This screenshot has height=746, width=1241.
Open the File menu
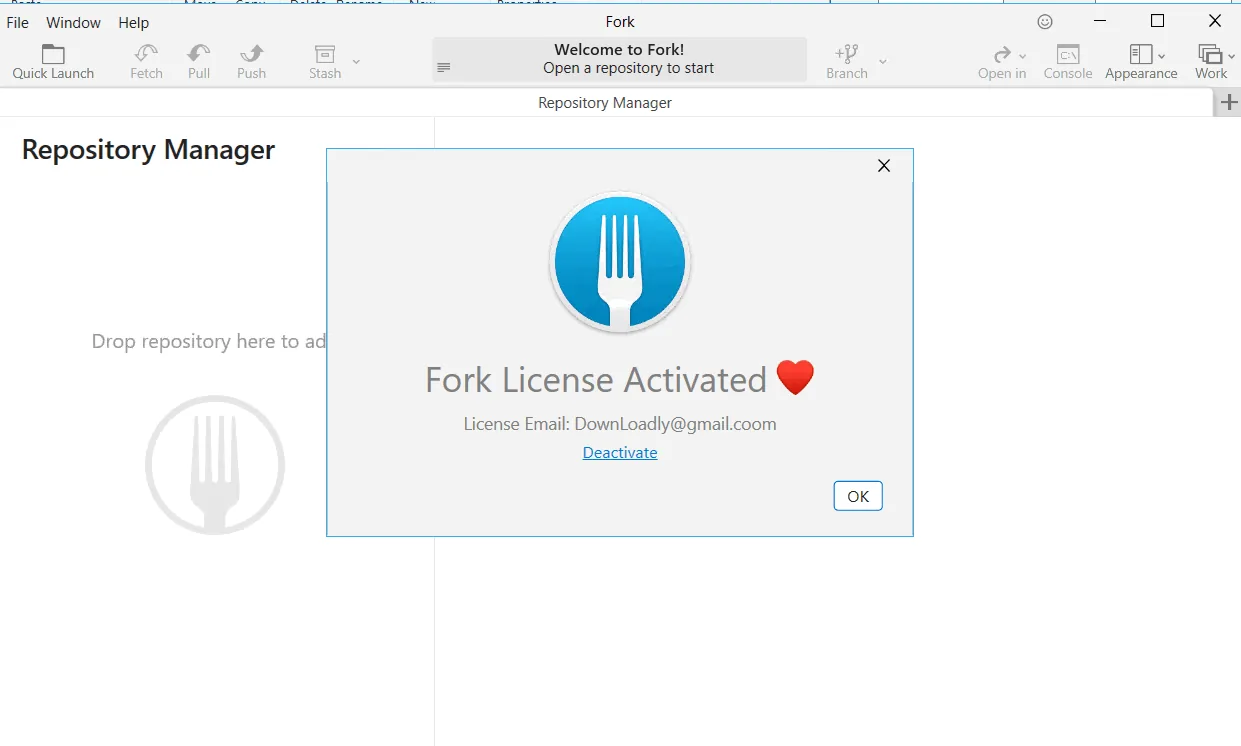click(x=18, y=22)
